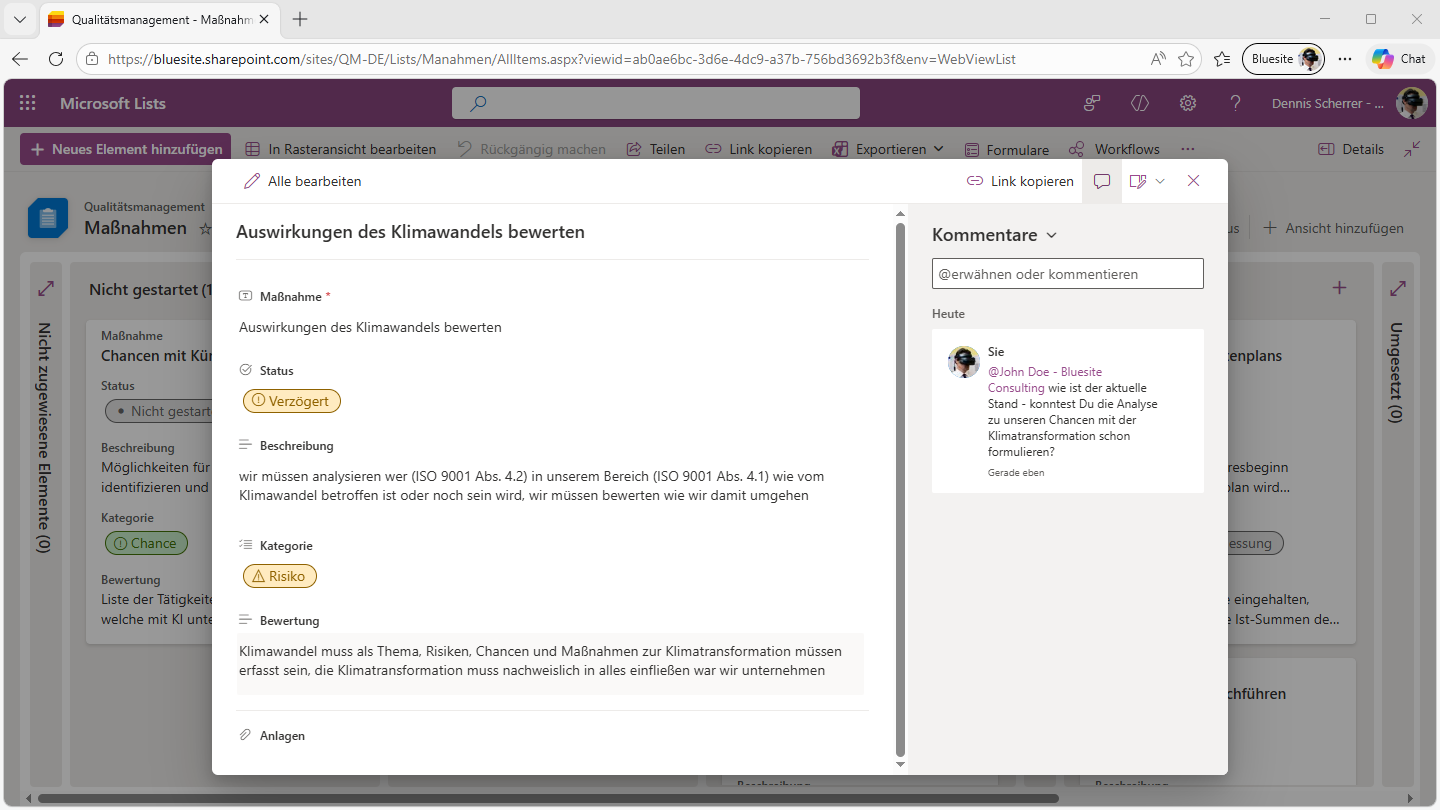Click Link kopieren in the dialog header
The width and height of the screenshot is (1440, 810).
[x=1020, y=181]
